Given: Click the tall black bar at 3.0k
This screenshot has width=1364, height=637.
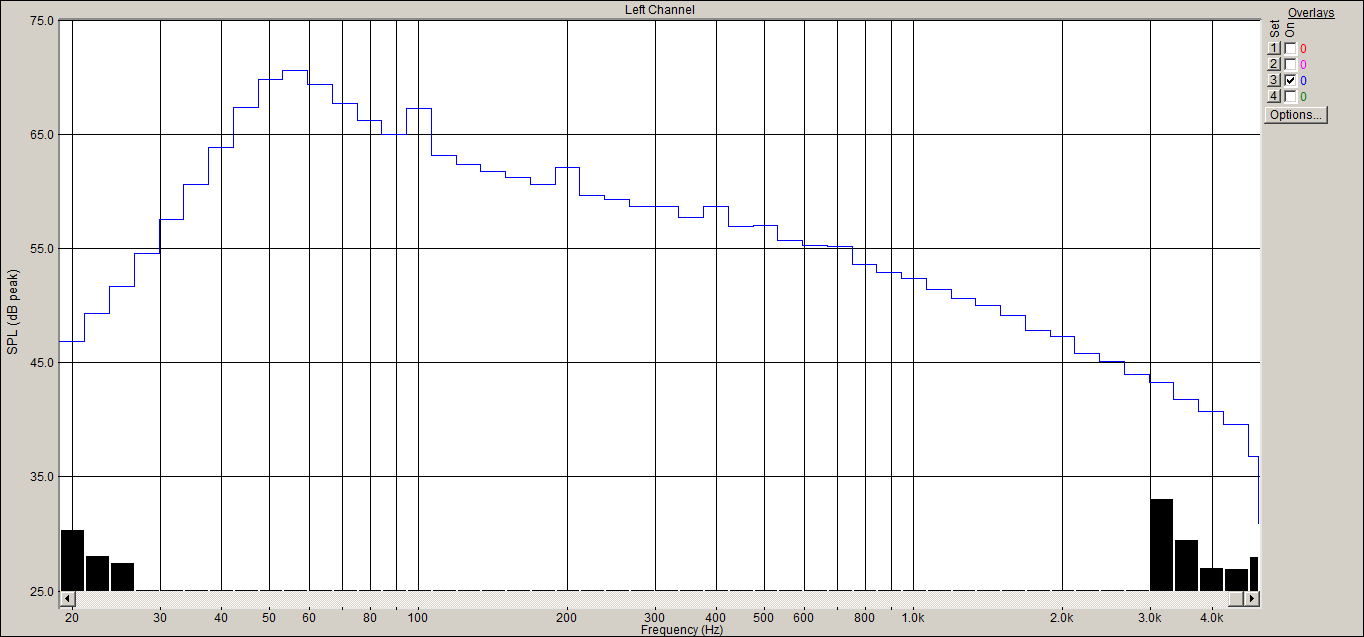Looking at the screenshot, I should (x=1161, y=545).
